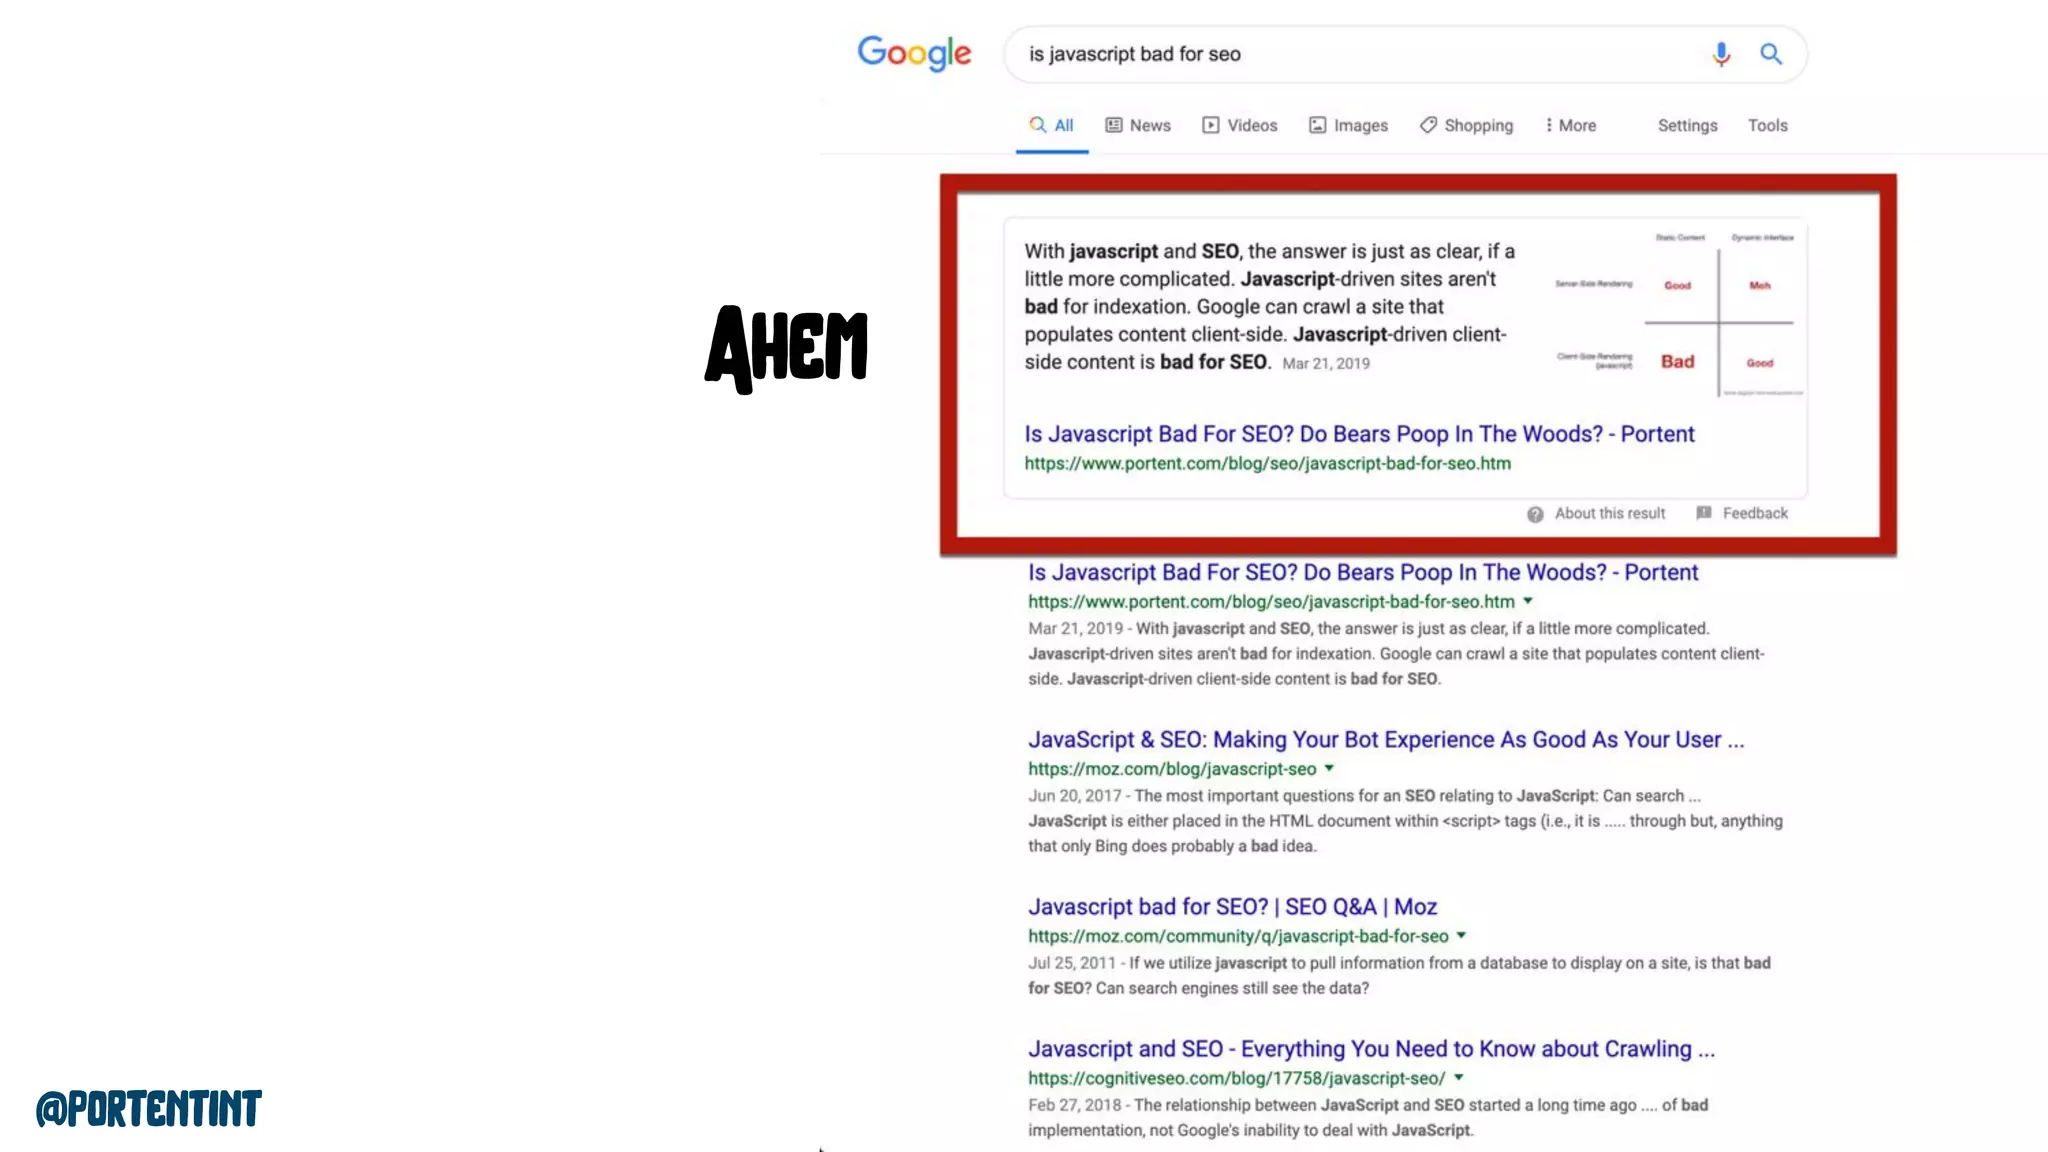Click the microphone voice search icon
The height and width of the screenshot is (1152, 2048).
[x=1720, y=54]
